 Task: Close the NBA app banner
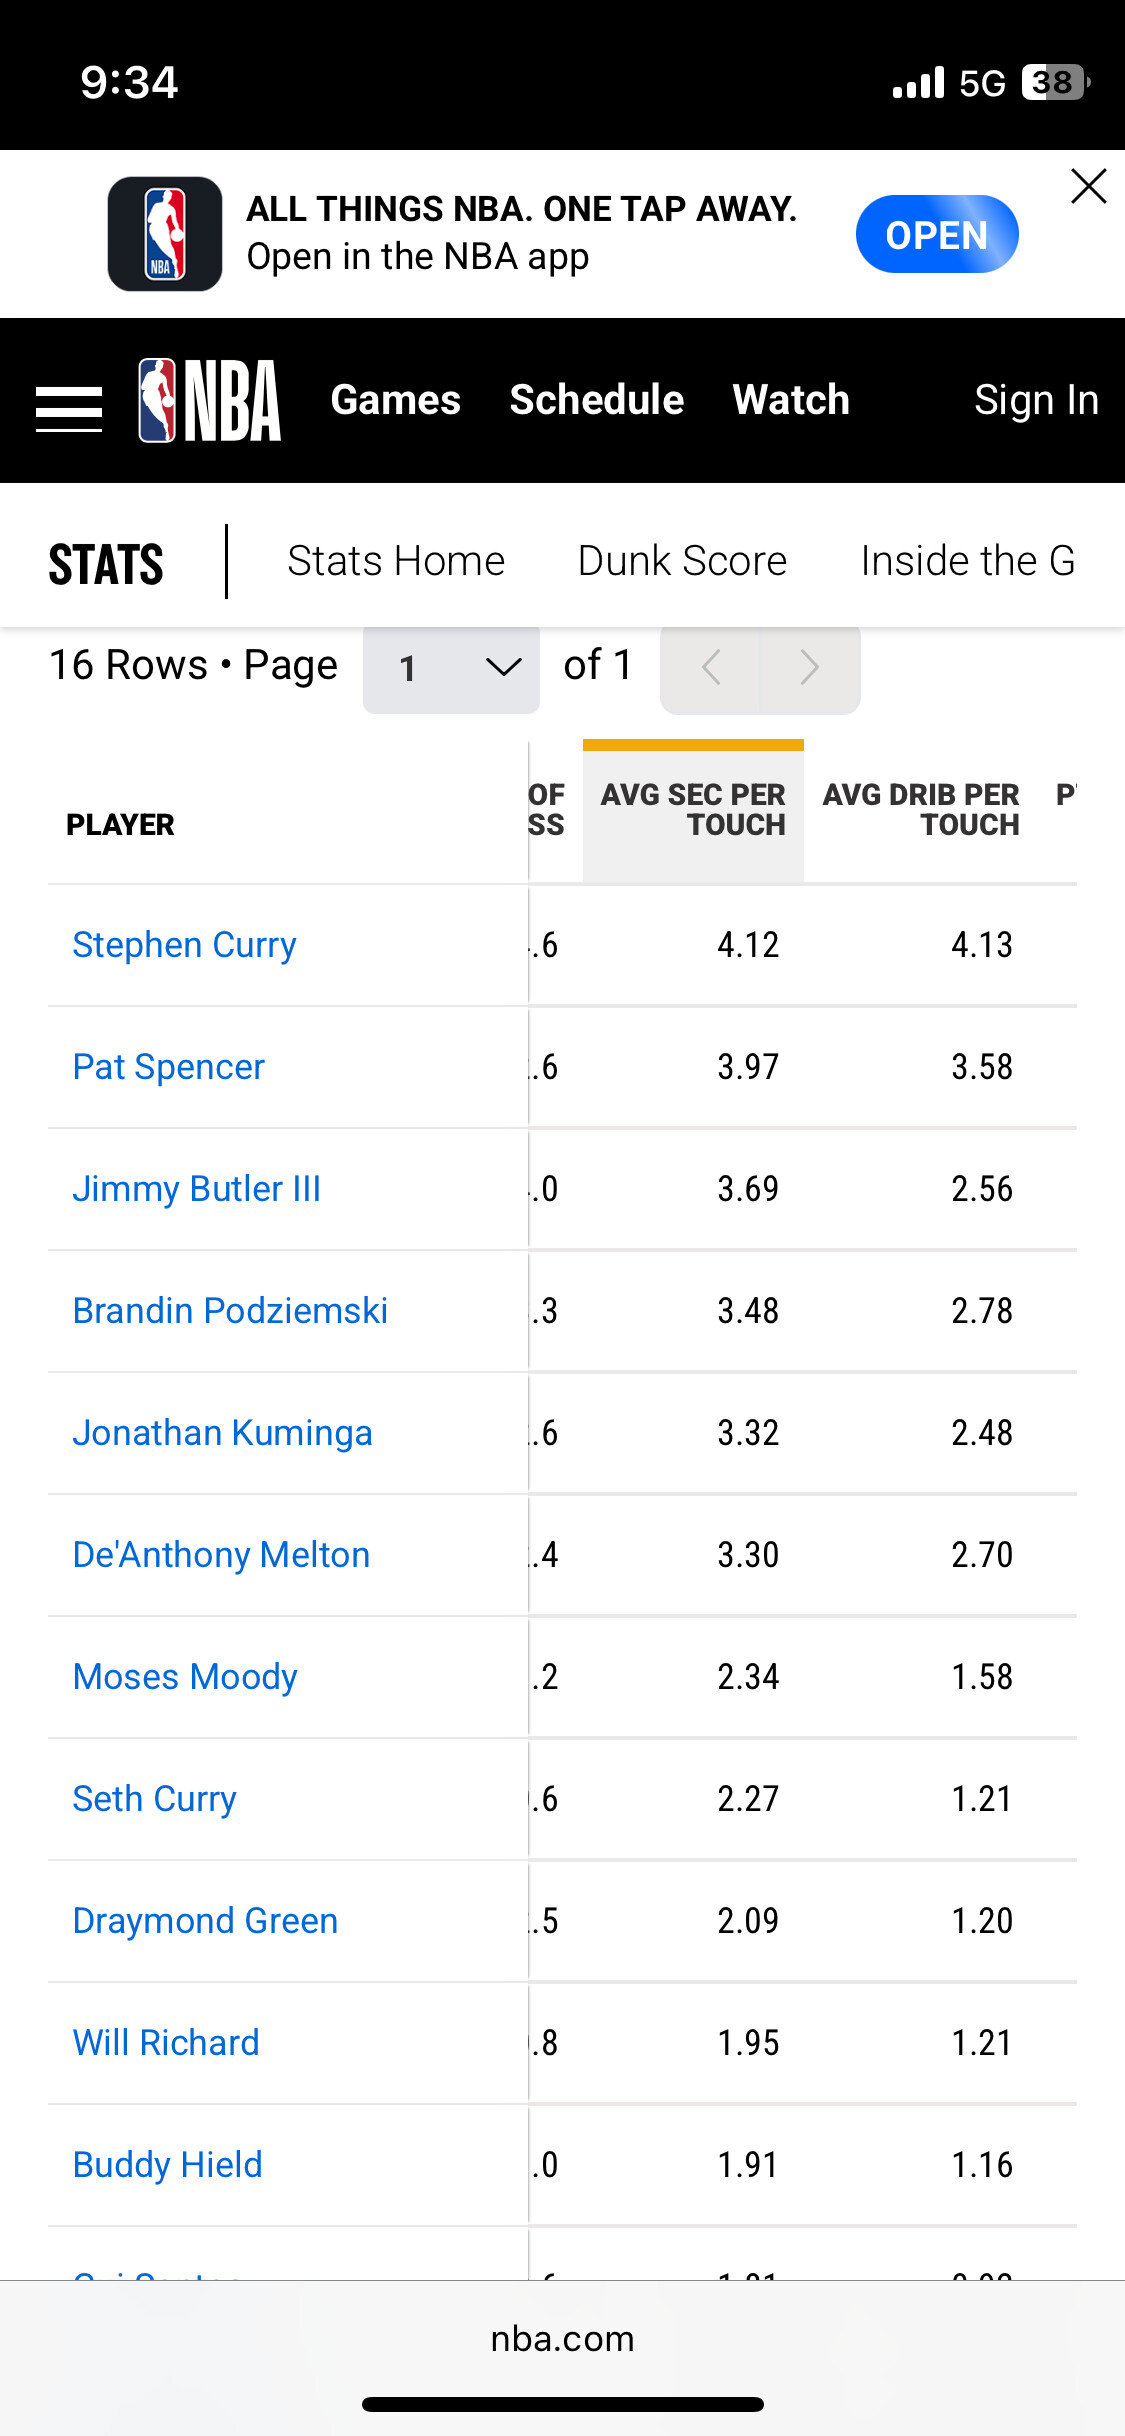click(x=1088, y=186)
